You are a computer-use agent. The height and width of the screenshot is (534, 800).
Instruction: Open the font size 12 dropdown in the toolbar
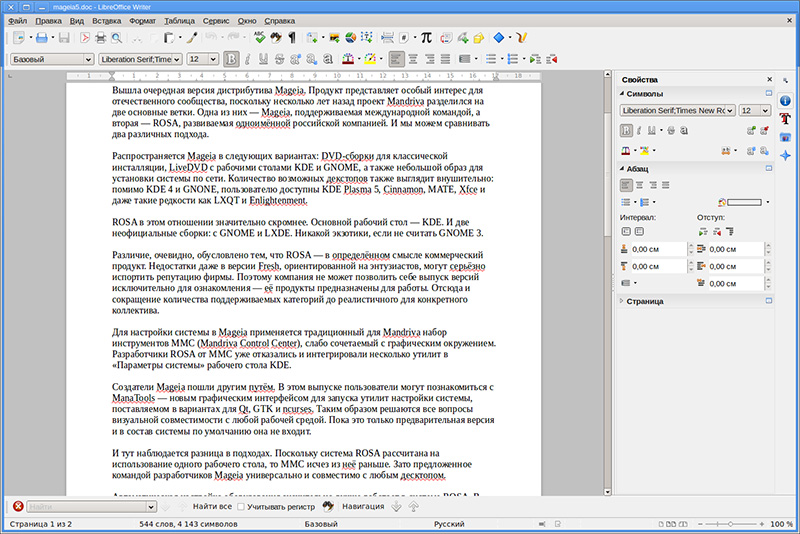213,60
